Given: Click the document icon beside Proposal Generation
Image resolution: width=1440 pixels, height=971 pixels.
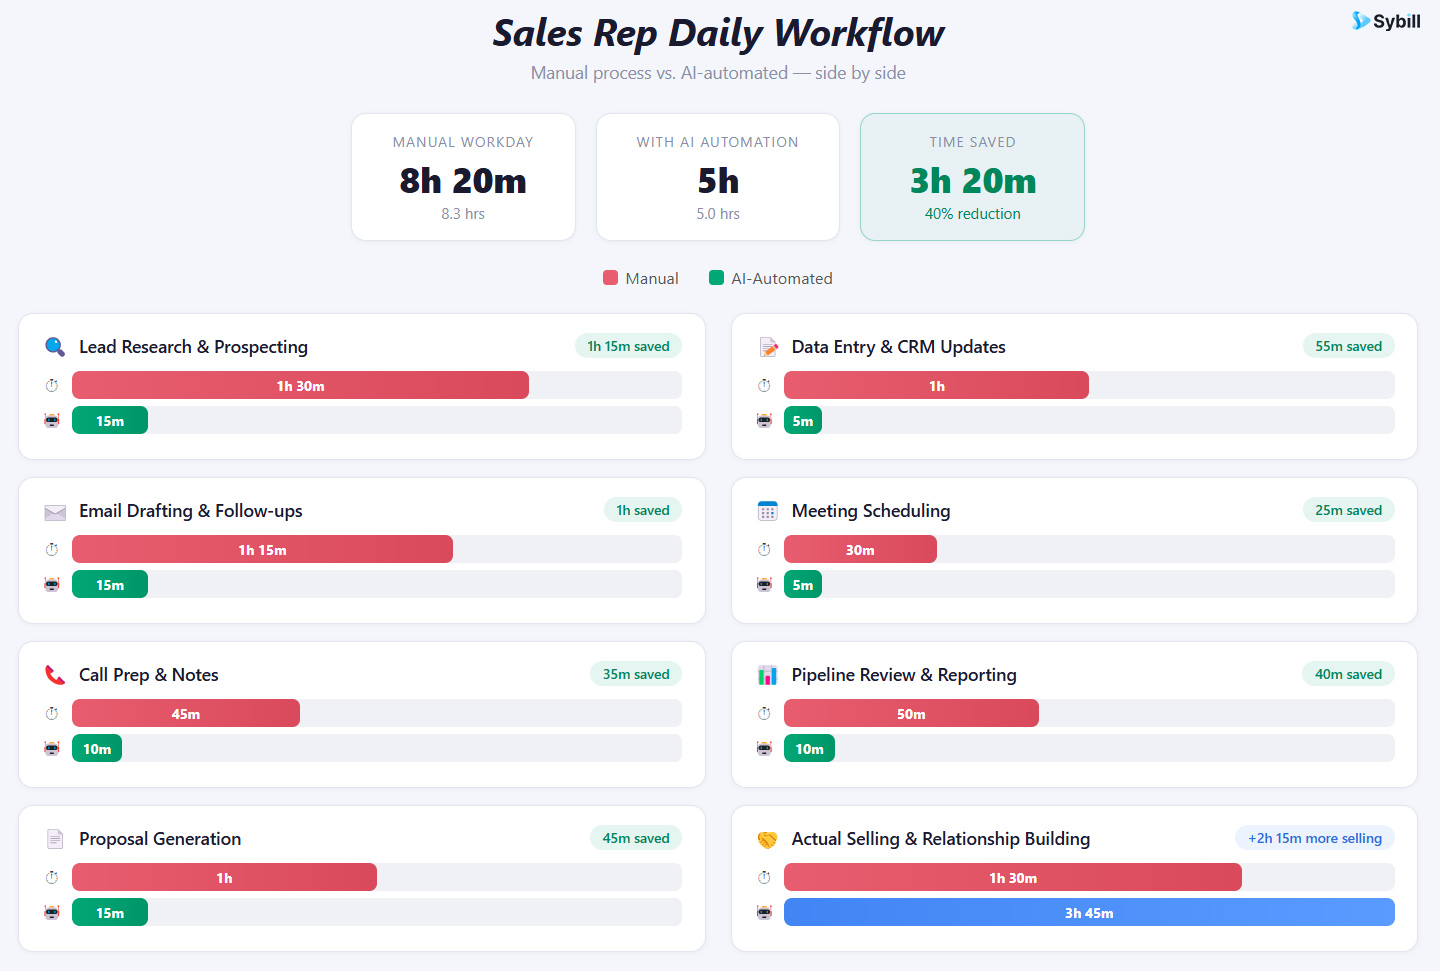Looking at the screenshot, I should click(x=55, y=839).
